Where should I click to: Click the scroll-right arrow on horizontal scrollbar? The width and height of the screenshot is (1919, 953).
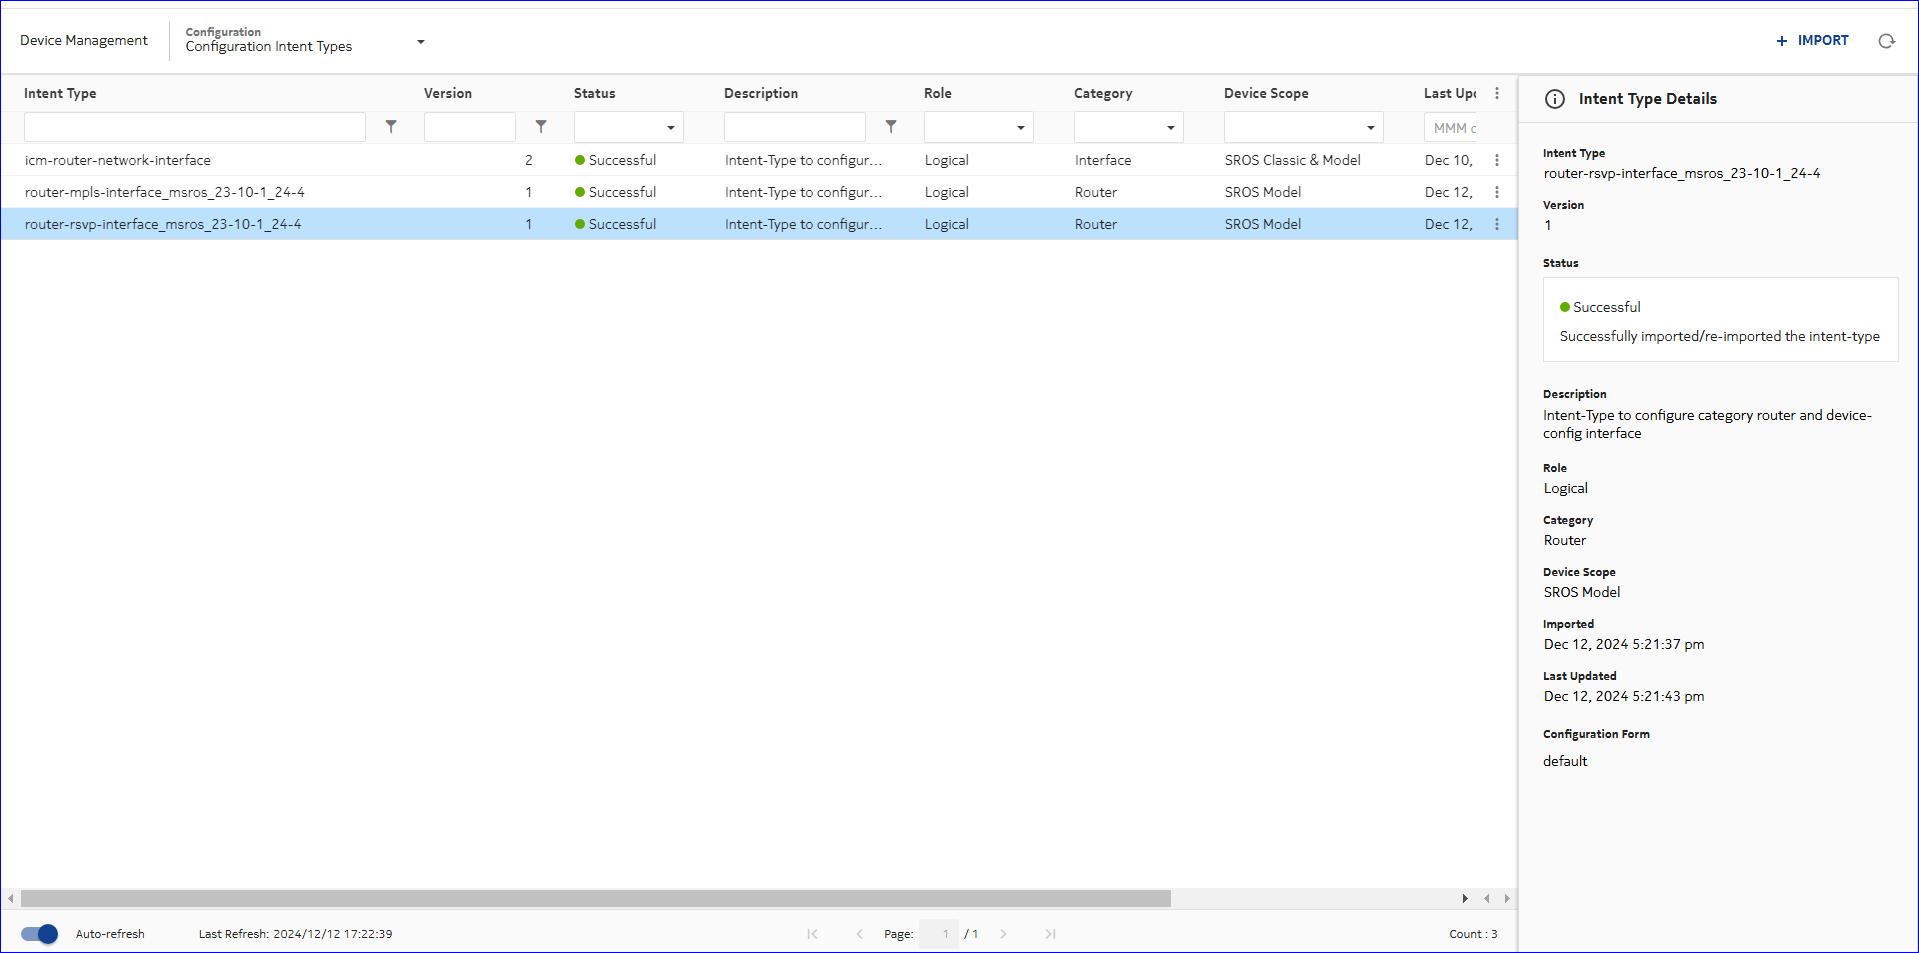click(x=1506, y=898)
